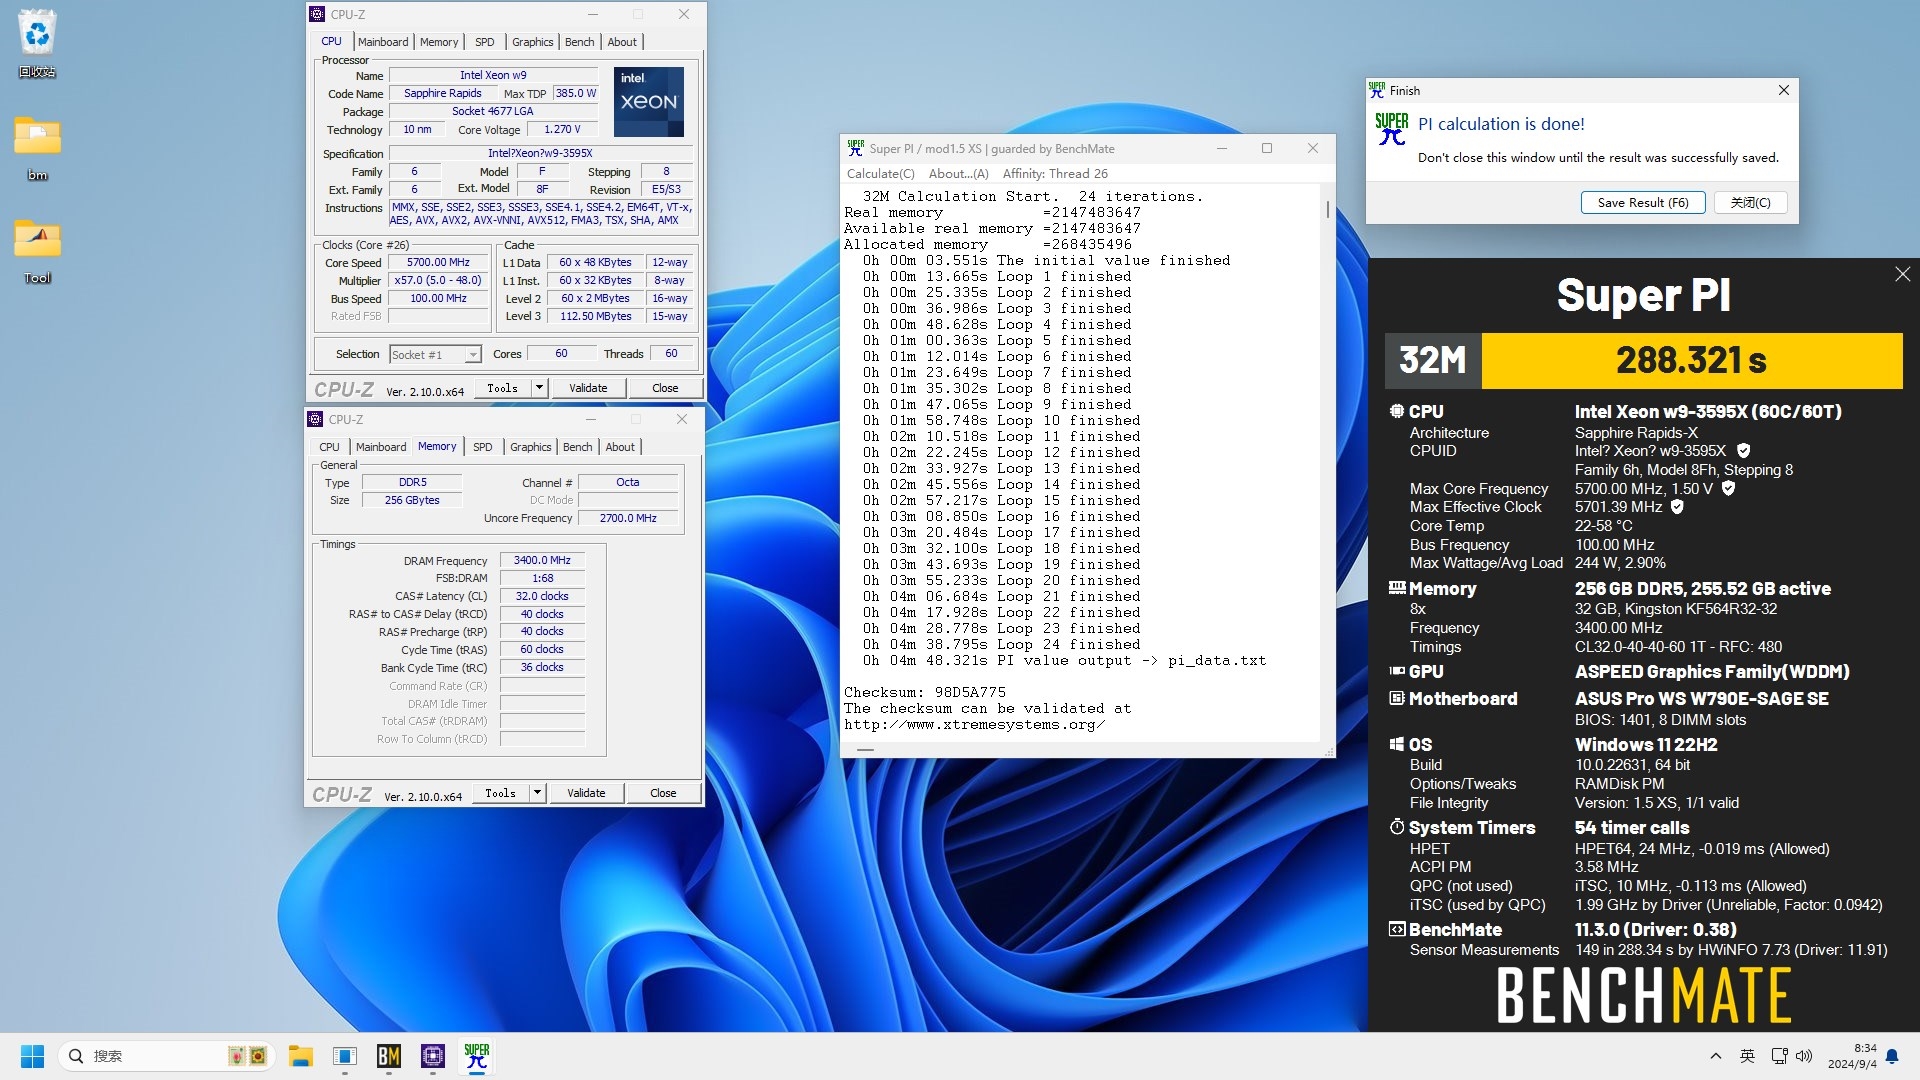Click the Multiplier x57.0 value field
This screenshot has width=1920, height=1080.
pyautogui.click(x=438, y=281)
